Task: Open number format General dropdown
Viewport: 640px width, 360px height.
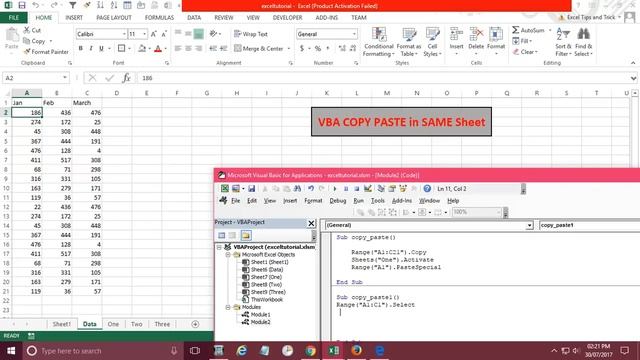Action: point(354,34)
